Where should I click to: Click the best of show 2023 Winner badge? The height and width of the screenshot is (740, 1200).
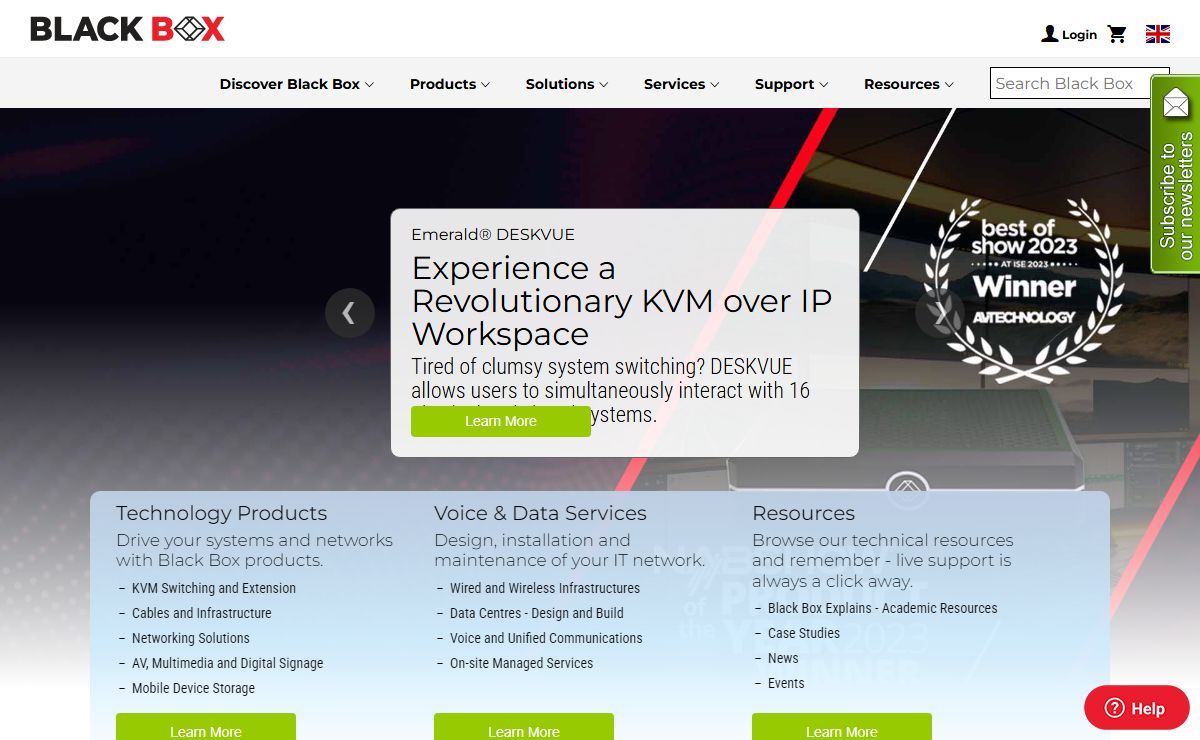1024,290
